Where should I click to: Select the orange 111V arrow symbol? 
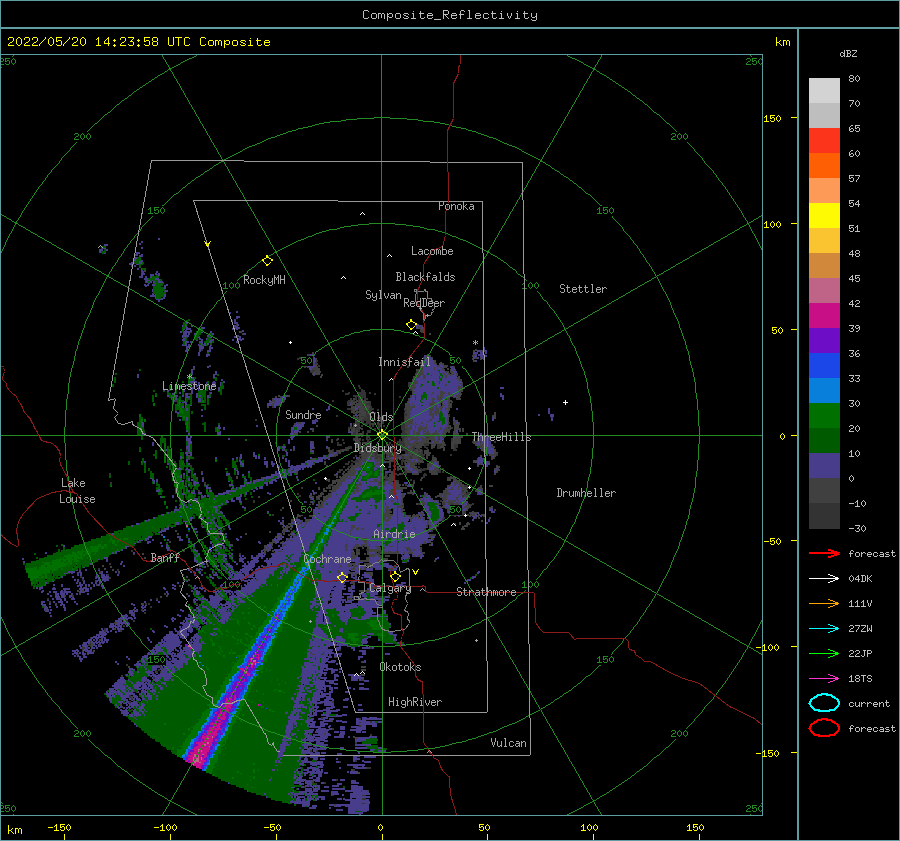click(x=824, y=603)
